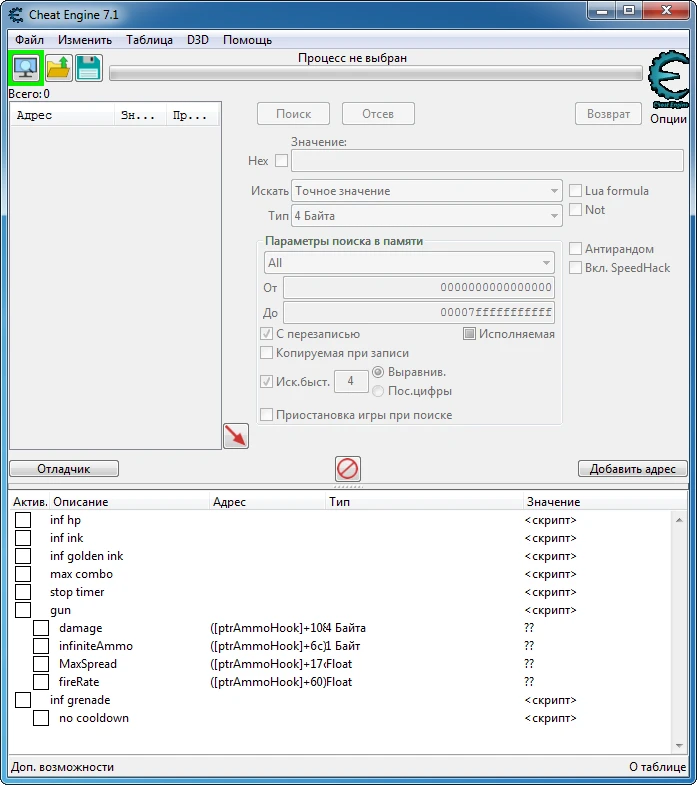Open the Файл menu
Screen dimensions: 697x785
[x=30, y=40]
